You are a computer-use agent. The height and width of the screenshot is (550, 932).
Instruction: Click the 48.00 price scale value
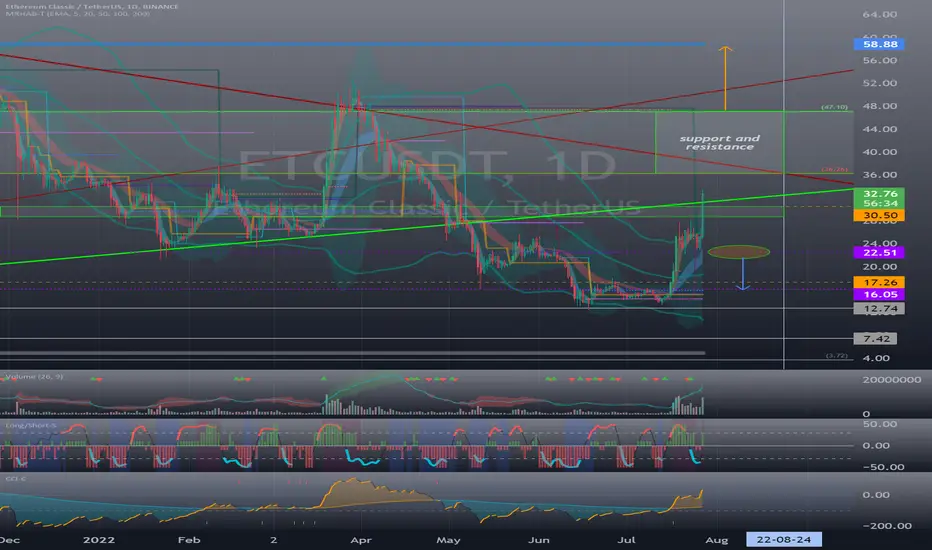pos(880,106)
